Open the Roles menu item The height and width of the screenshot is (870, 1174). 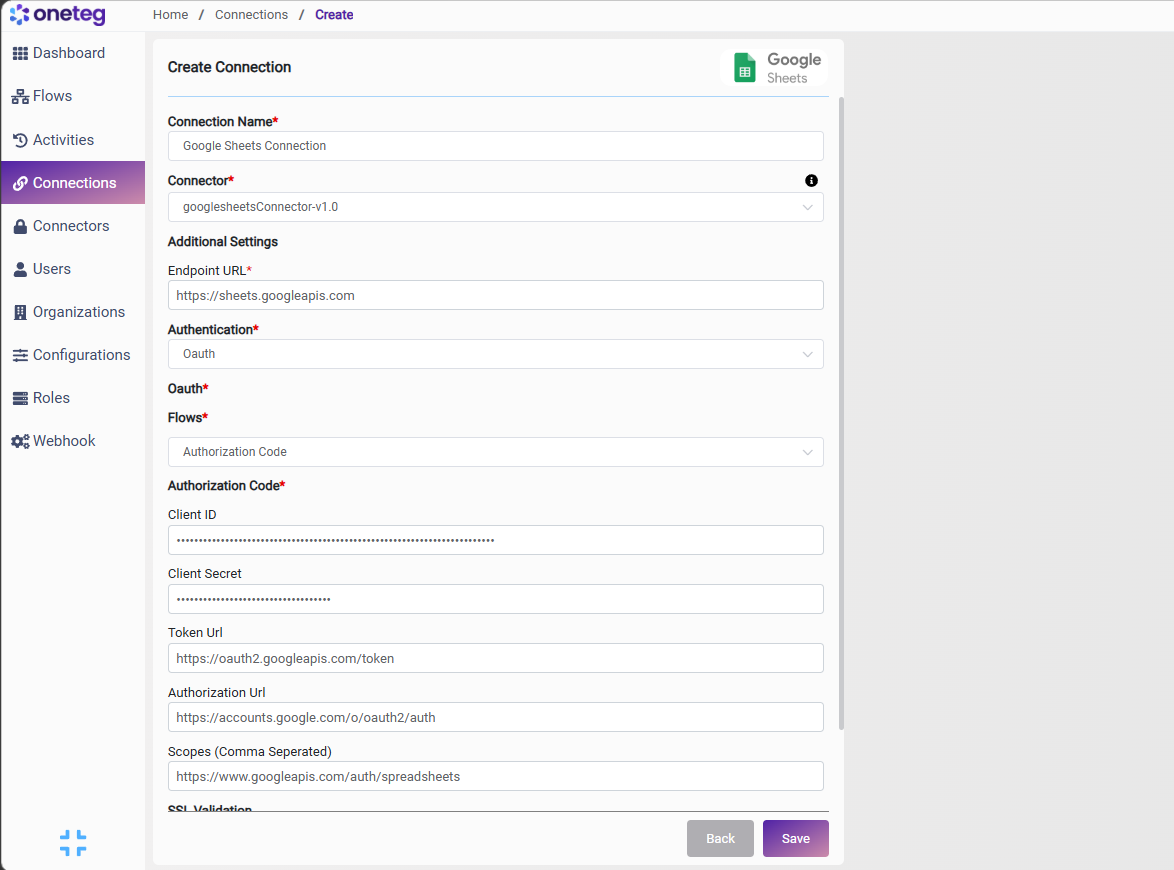tap(73, 398)
